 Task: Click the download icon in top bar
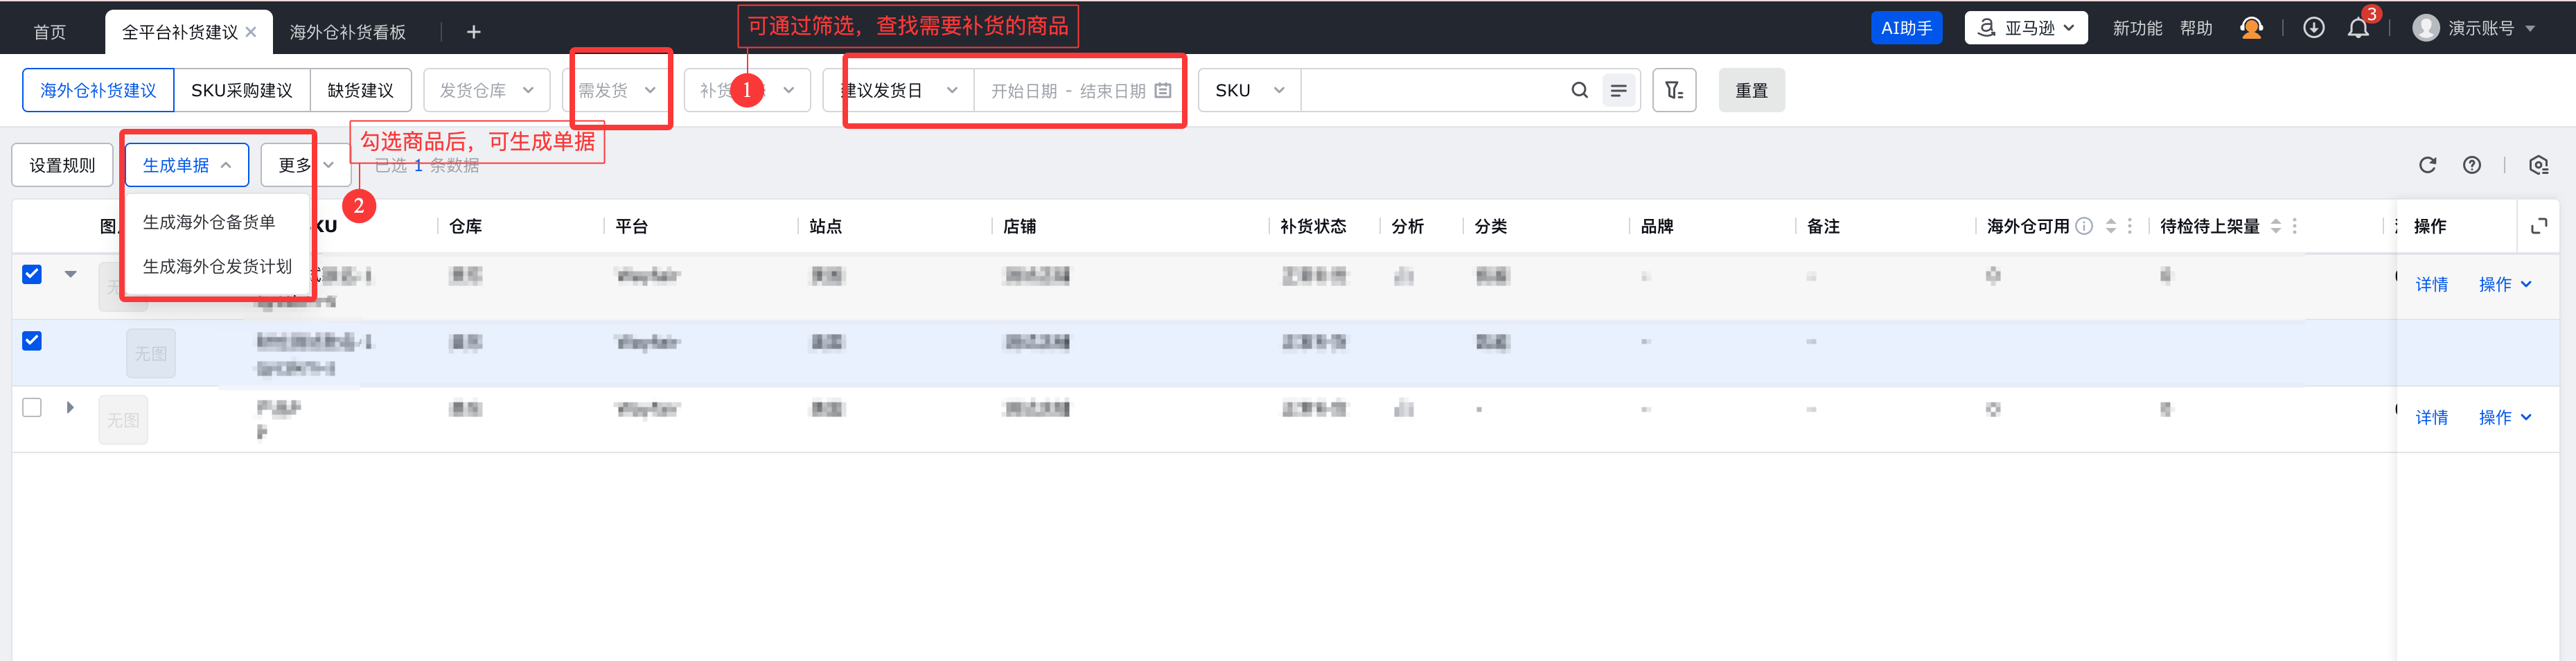(x=2313, y=28)
